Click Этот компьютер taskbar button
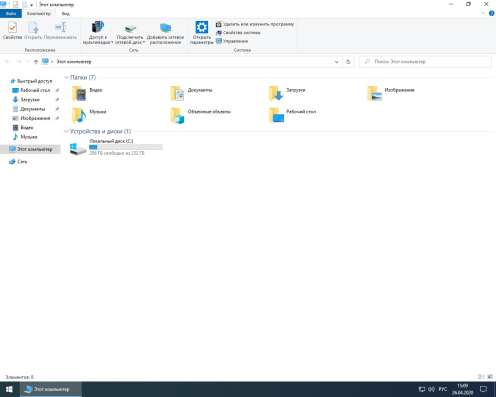 point(51,389)
